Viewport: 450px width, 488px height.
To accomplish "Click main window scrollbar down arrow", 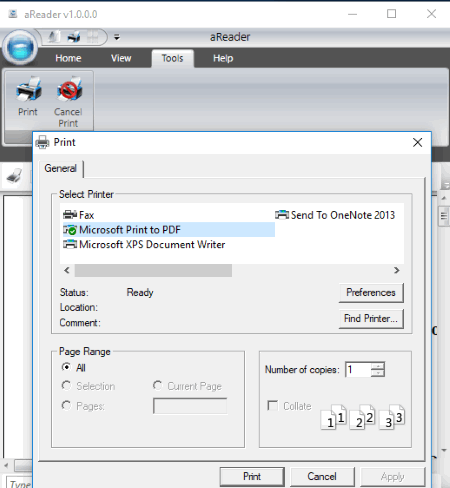I will (444, 450).
